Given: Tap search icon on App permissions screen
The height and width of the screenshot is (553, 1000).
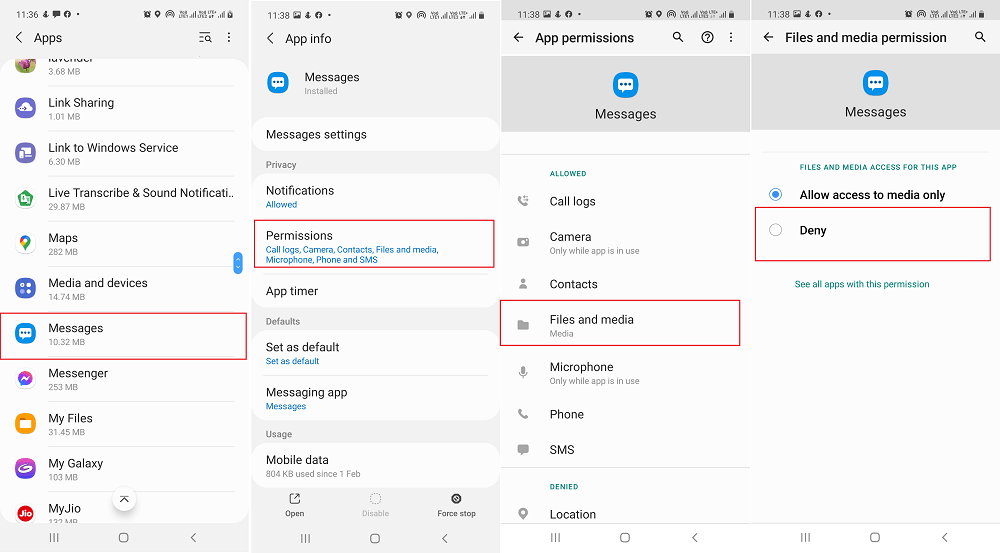Looking at the screenshot, I should coord(678,38).
